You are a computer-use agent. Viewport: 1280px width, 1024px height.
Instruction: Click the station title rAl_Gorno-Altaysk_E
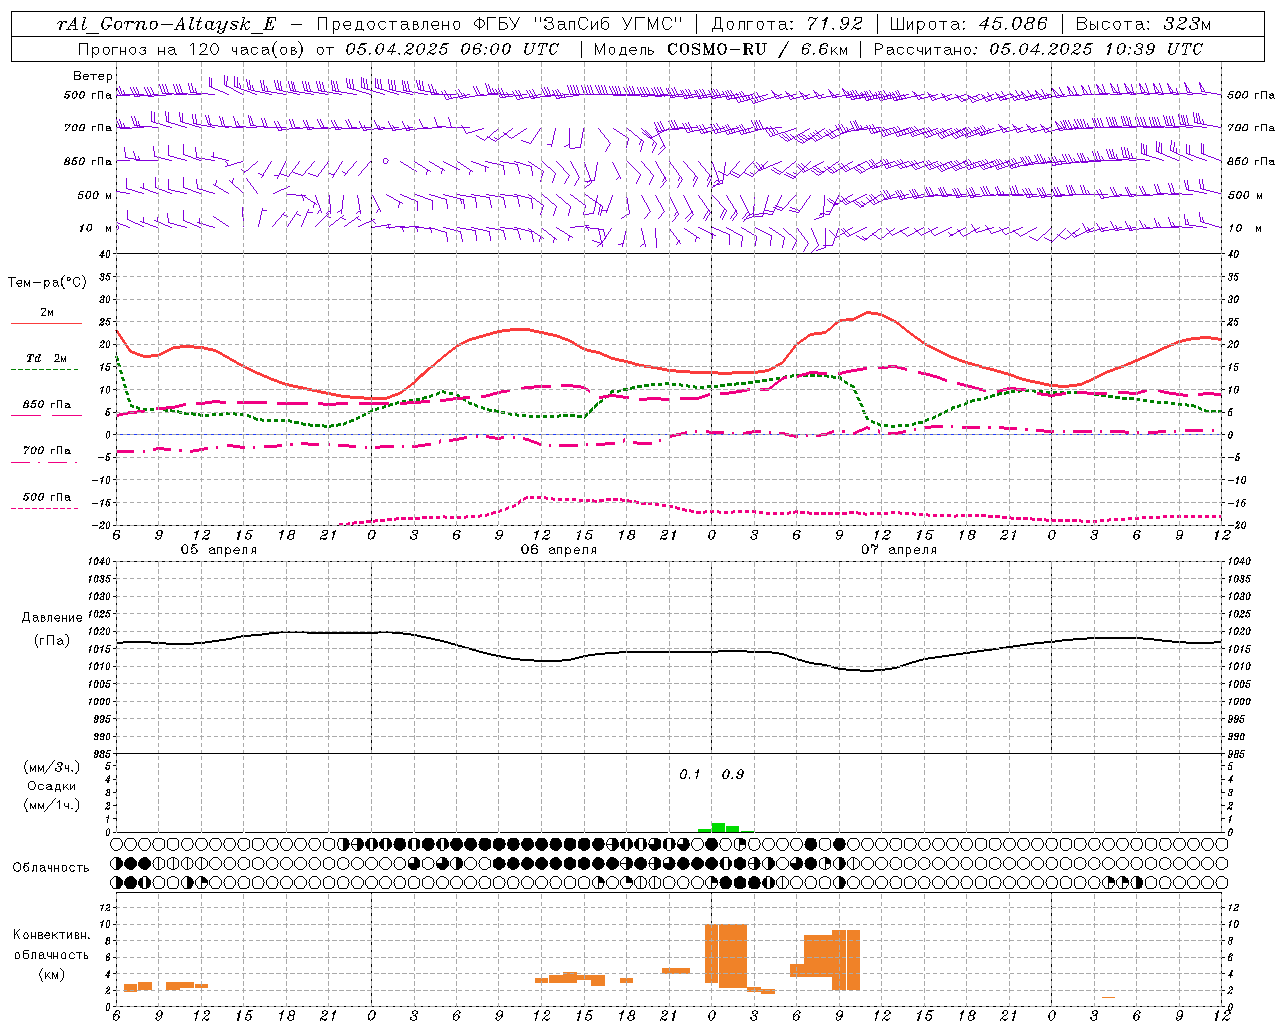(x=166, y=24)
